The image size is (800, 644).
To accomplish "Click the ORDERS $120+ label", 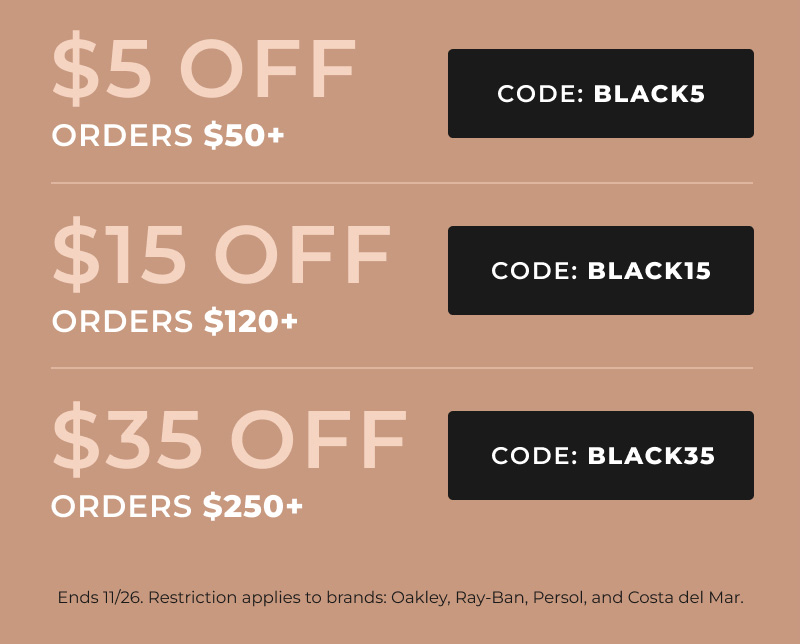I will (x=174, y=321).
